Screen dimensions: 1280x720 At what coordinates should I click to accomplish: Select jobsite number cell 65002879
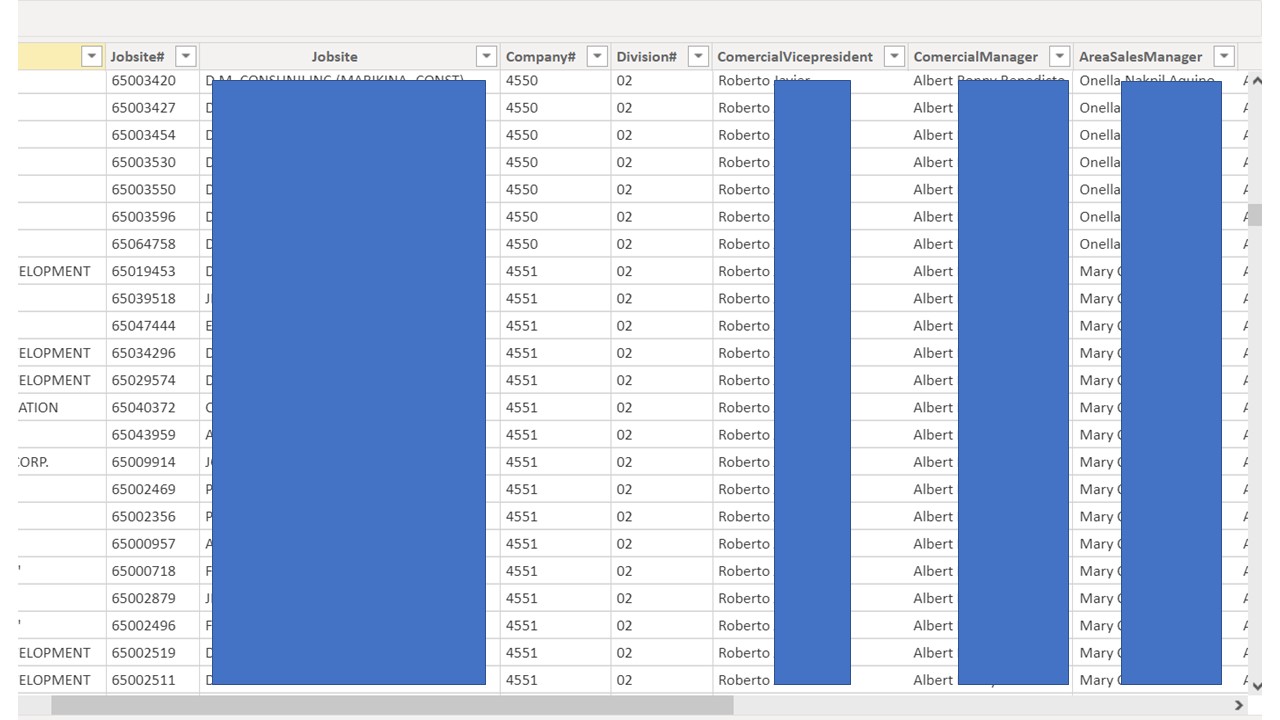tap(152, 598)
